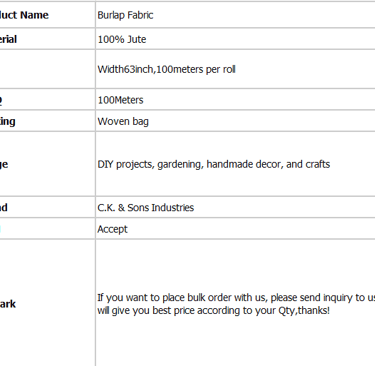Click the cyan label cell beside Accept
Image resolution: width=375 pixels, height=366 pixels.
(47, 229)
